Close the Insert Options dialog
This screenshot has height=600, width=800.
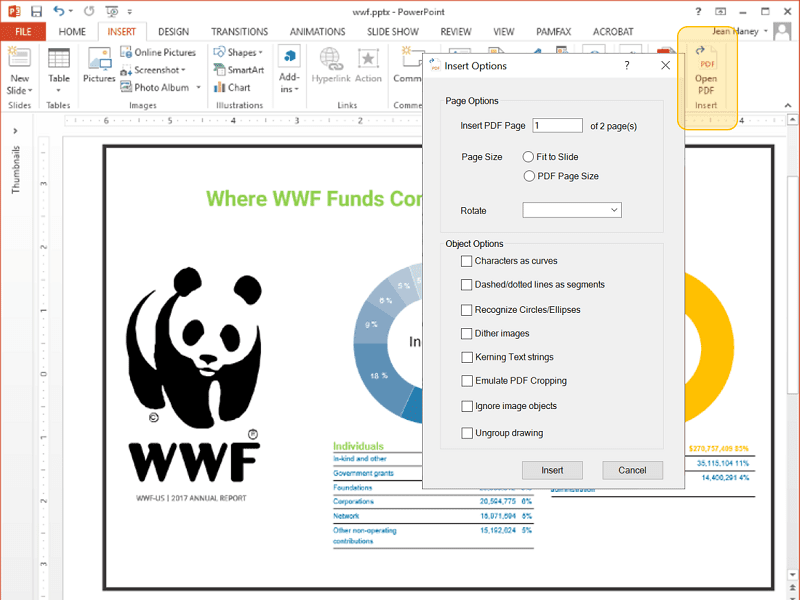pyautogui.click(x=665, y=65)
